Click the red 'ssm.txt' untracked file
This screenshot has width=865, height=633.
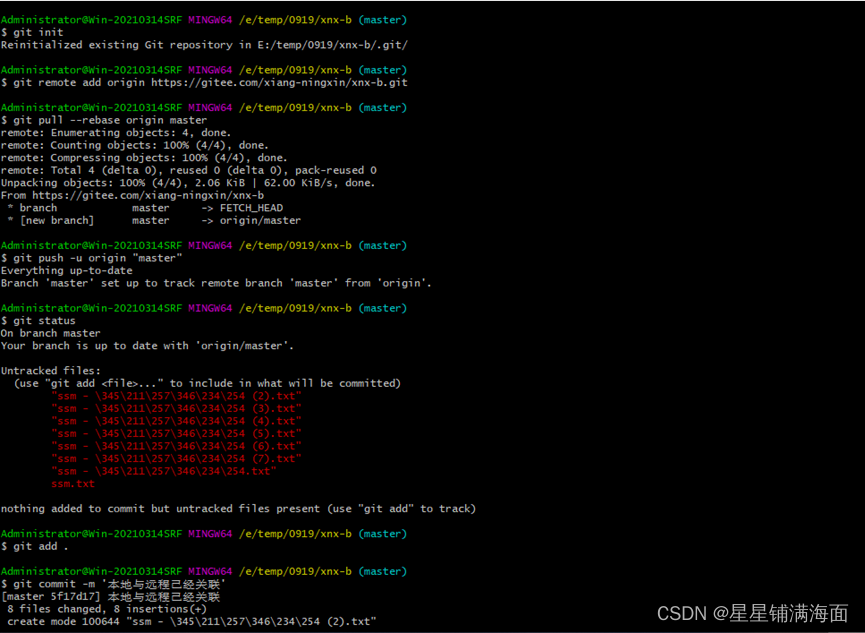[73, 484]
